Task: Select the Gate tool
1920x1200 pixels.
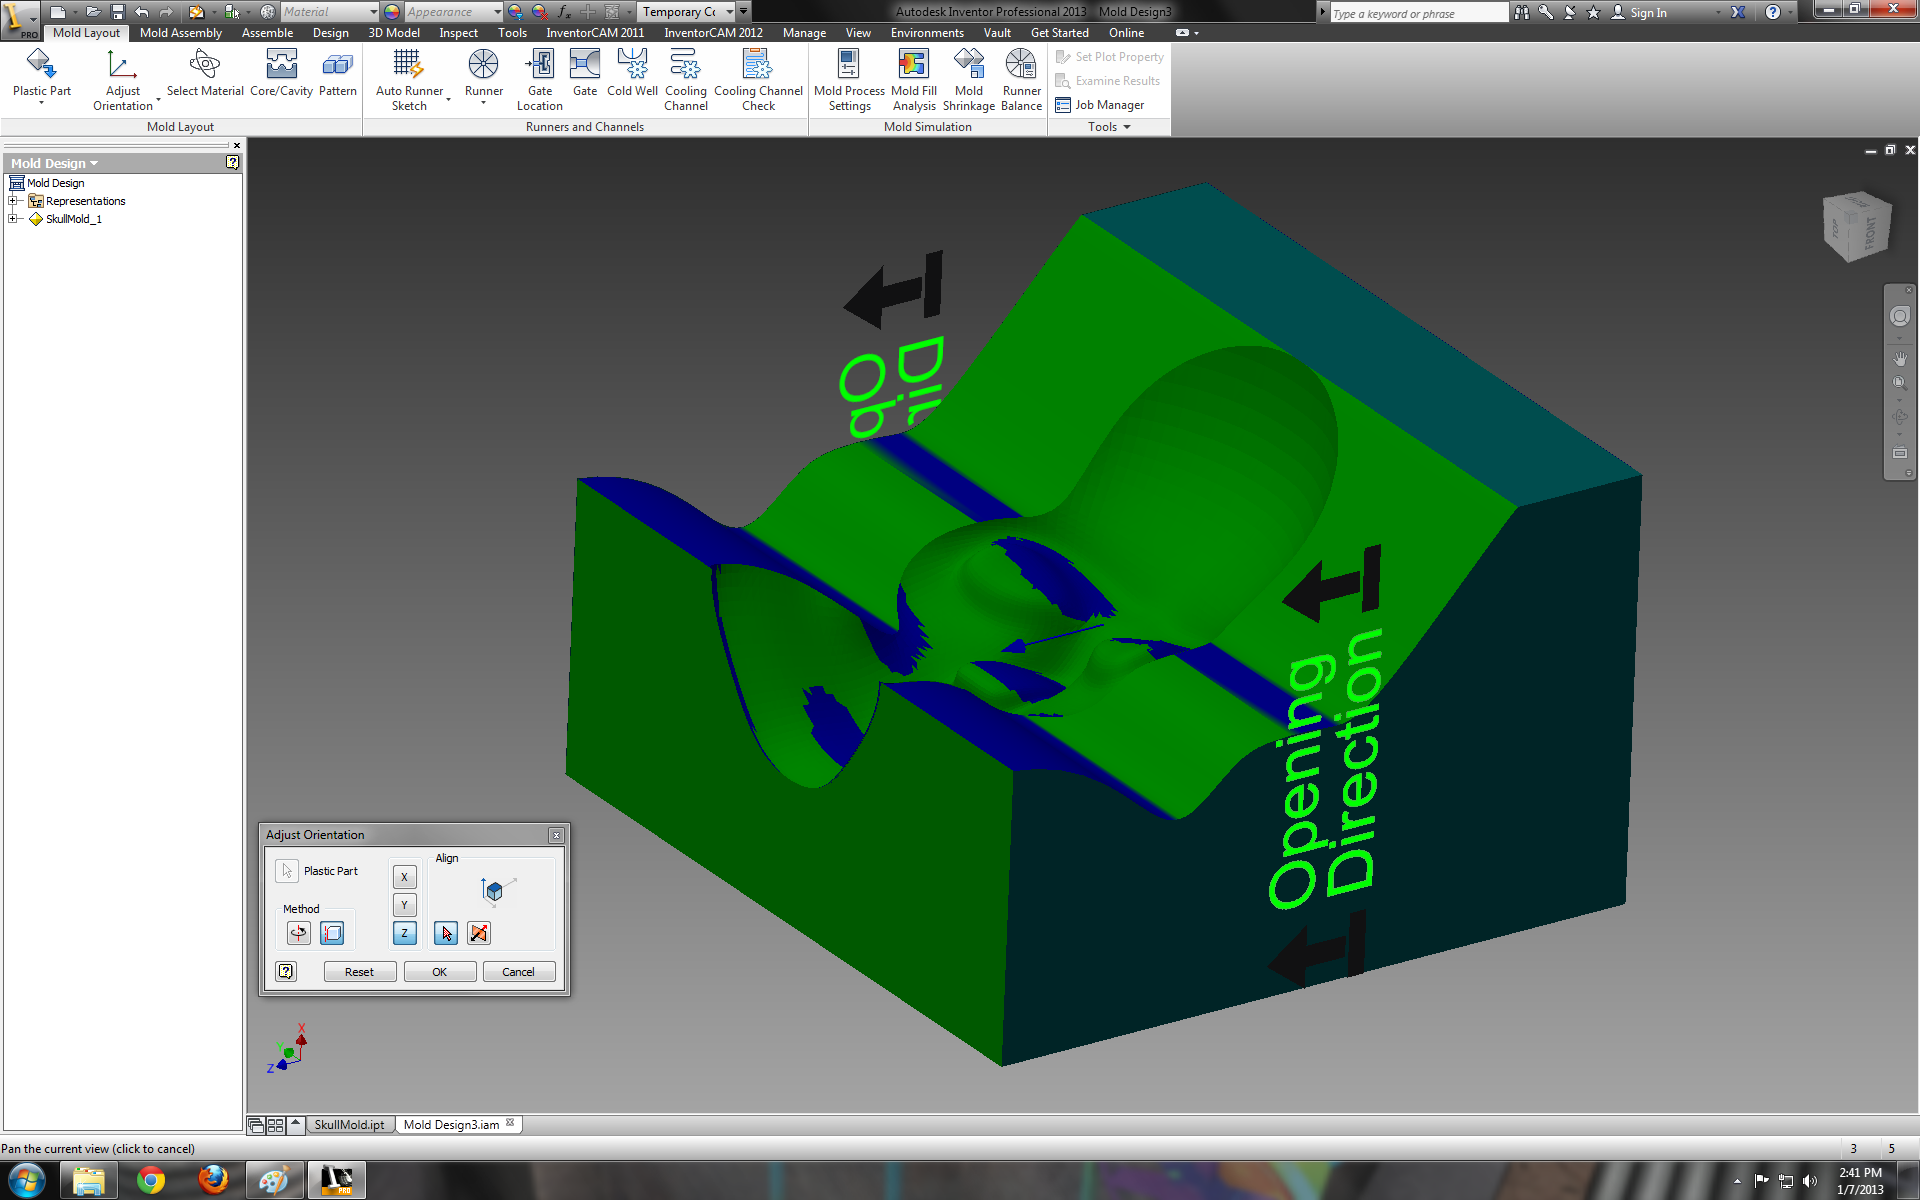Action: tap(585, 72)
